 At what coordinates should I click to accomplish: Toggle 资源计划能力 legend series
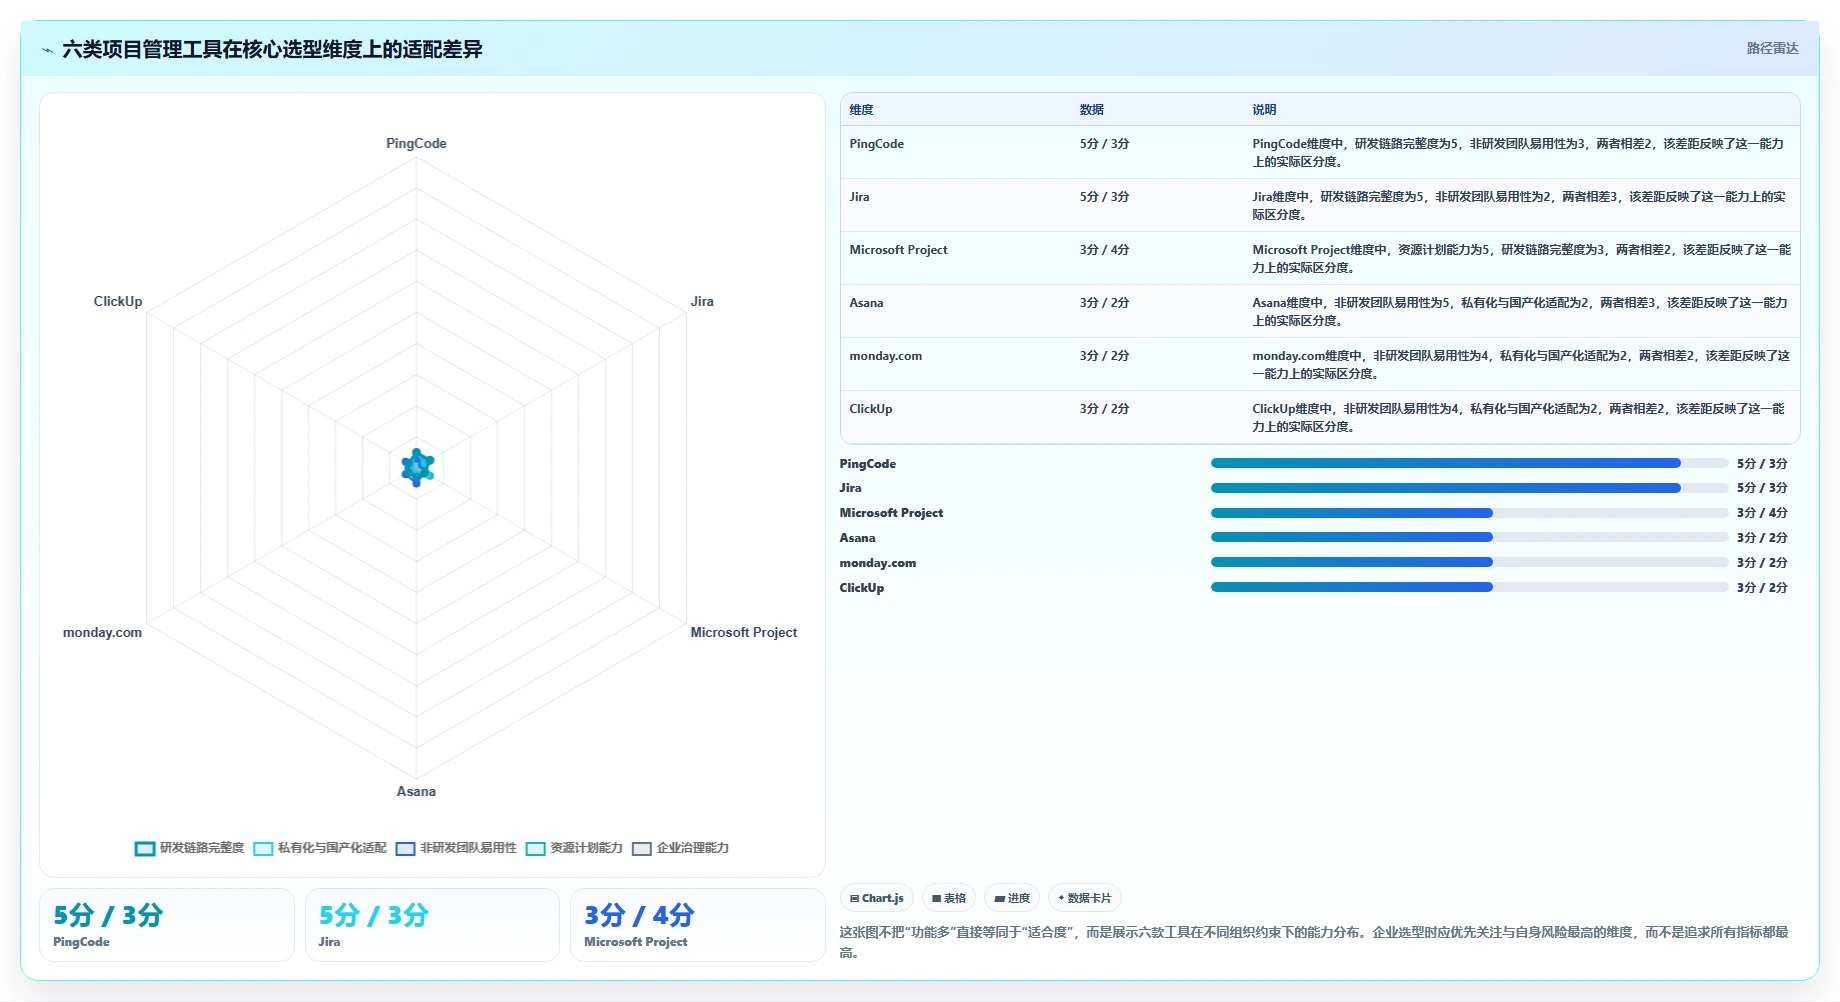tap(574, 848)
